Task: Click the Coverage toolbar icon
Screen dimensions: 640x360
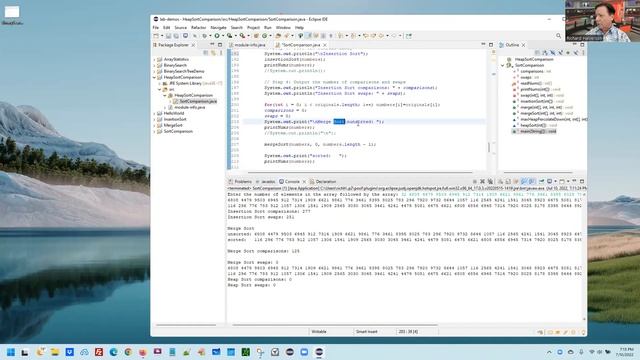Action: [x=229, y=36]
